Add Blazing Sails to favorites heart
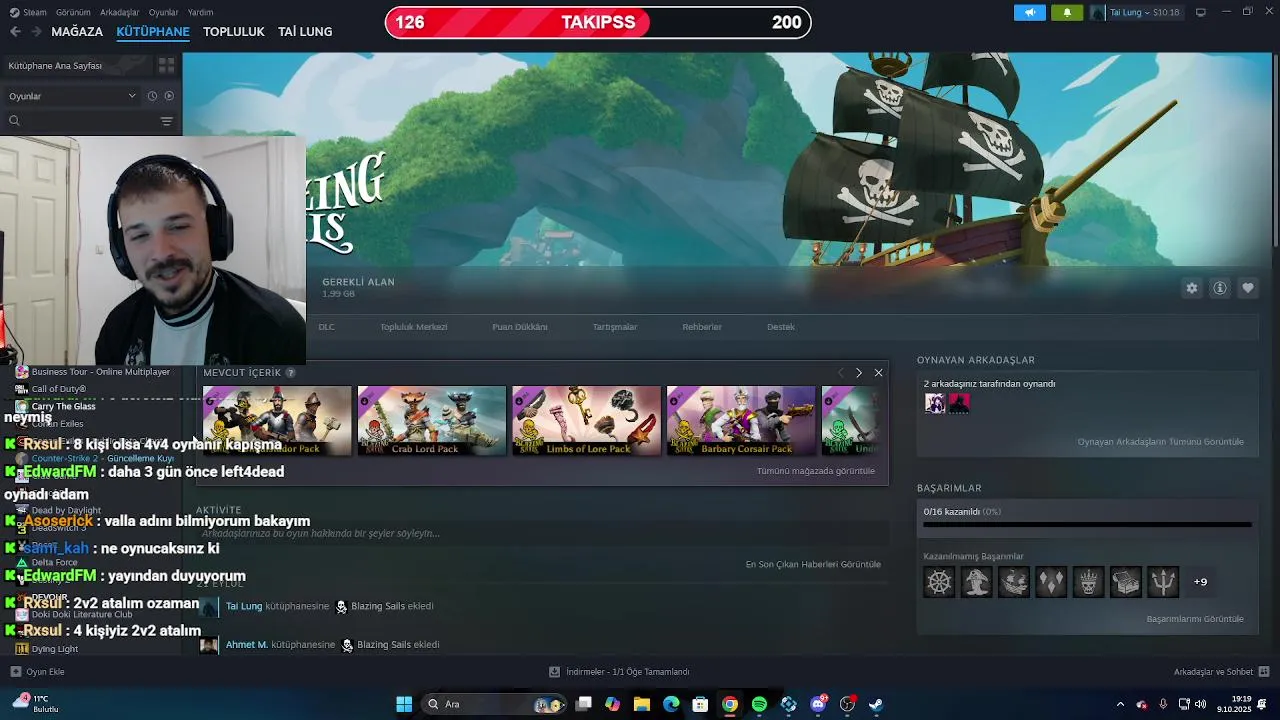1280x720 pixels. point(1248,288)
